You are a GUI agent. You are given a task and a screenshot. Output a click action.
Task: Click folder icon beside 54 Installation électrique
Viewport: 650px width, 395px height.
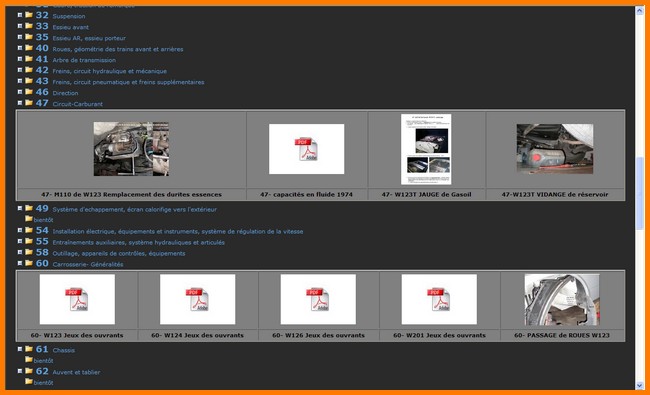point(29,230)
